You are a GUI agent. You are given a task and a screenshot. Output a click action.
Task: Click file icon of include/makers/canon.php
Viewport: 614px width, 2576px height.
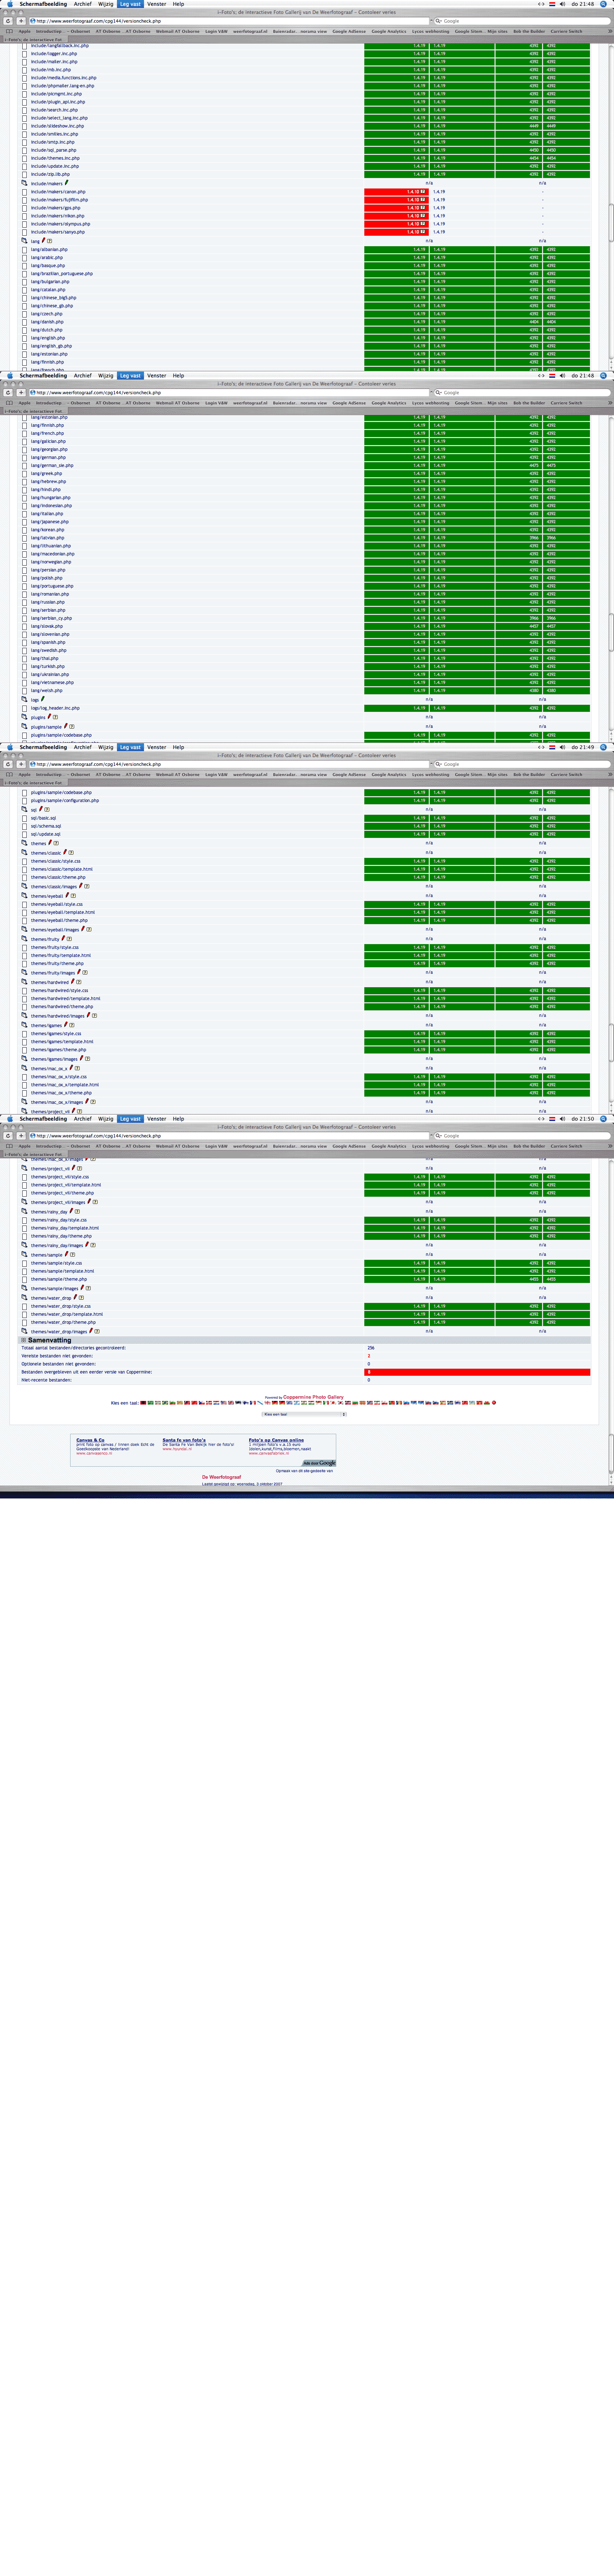point(25,192)
